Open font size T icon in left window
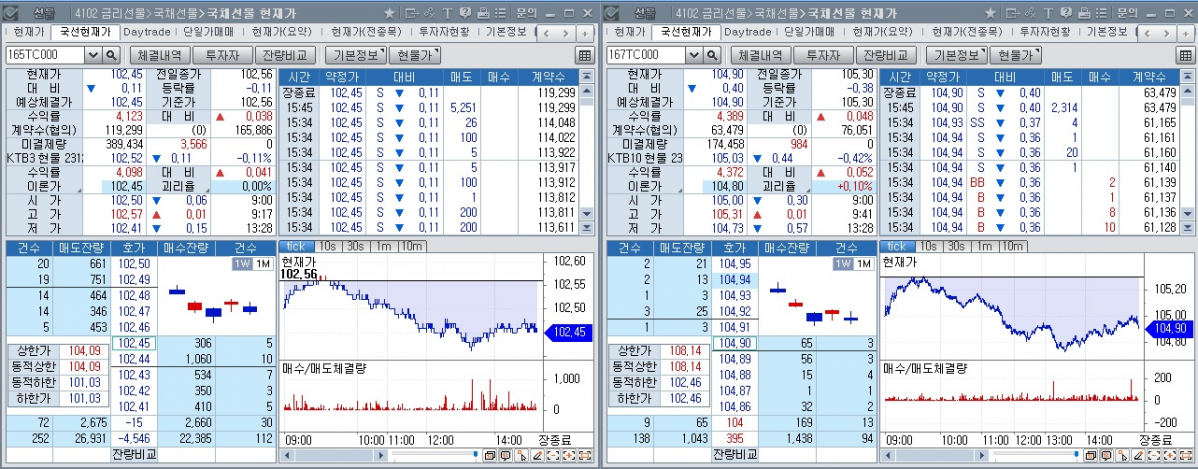Viewport: 1198px width, 469px height. pyautogui.click(x=447, y=13)
